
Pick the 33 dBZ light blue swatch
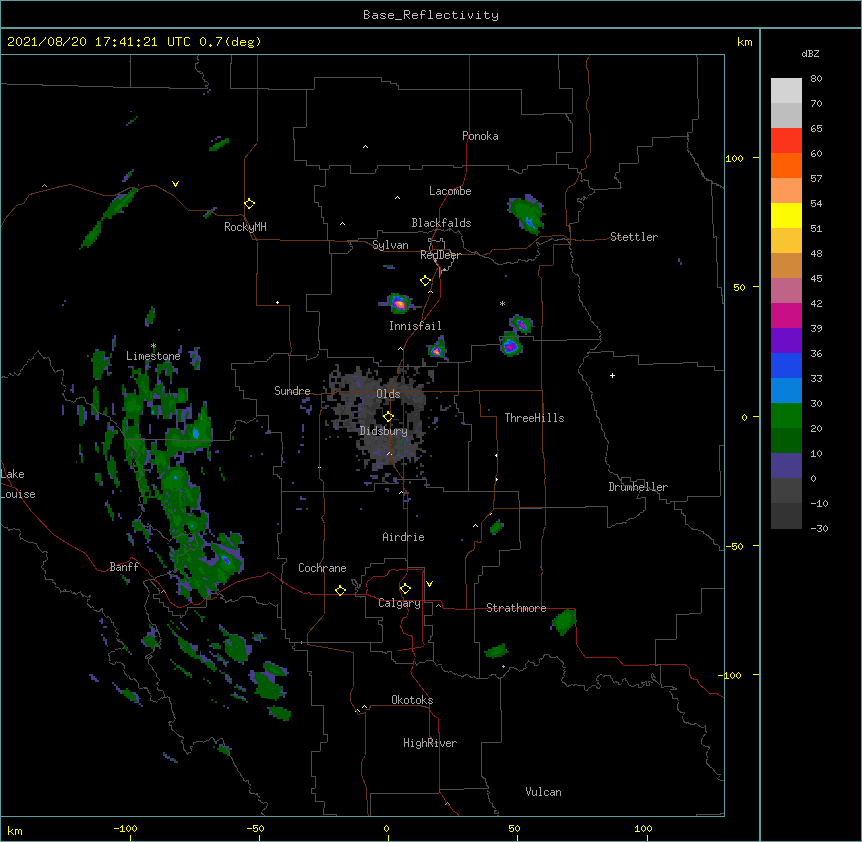click(786, 390)
